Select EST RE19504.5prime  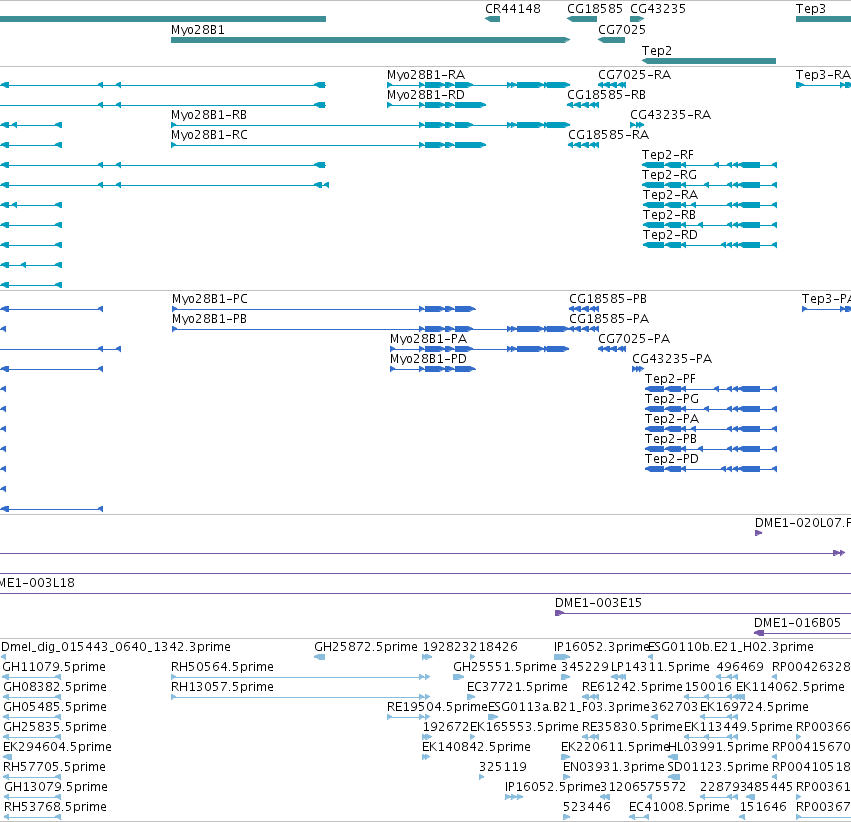(409, 717)
